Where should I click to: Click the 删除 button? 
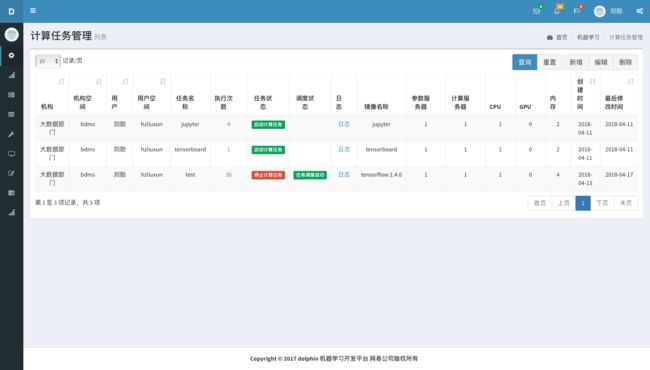(x=626, y=62)
